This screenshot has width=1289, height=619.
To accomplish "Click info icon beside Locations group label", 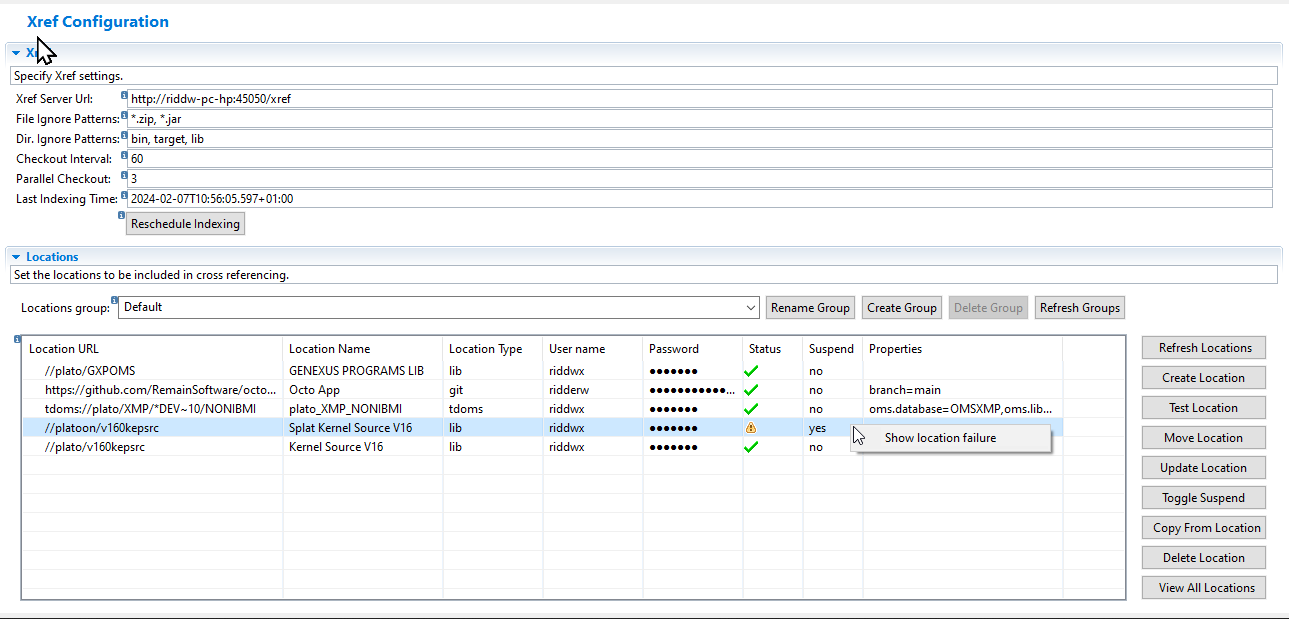I will (x=114, y=300).
